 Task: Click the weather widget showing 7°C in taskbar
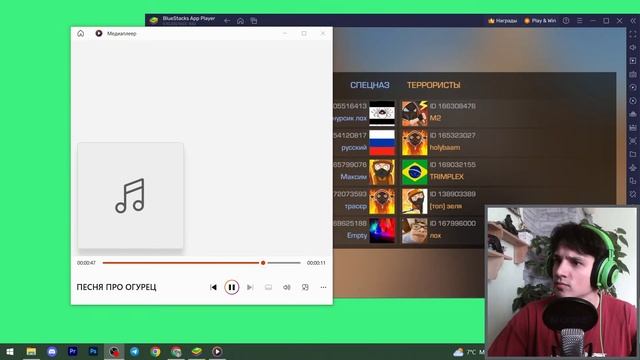click(x=468, y=352)
